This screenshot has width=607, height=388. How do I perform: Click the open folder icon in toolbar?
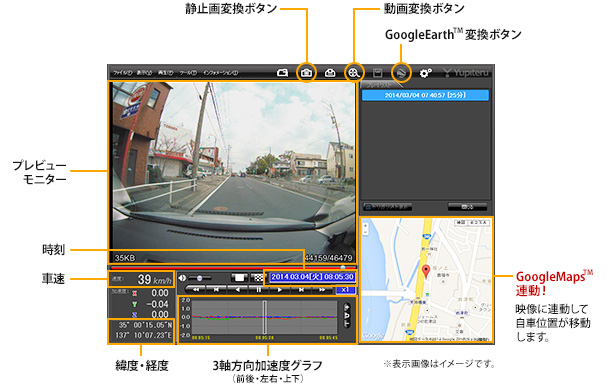click(283, 72)
